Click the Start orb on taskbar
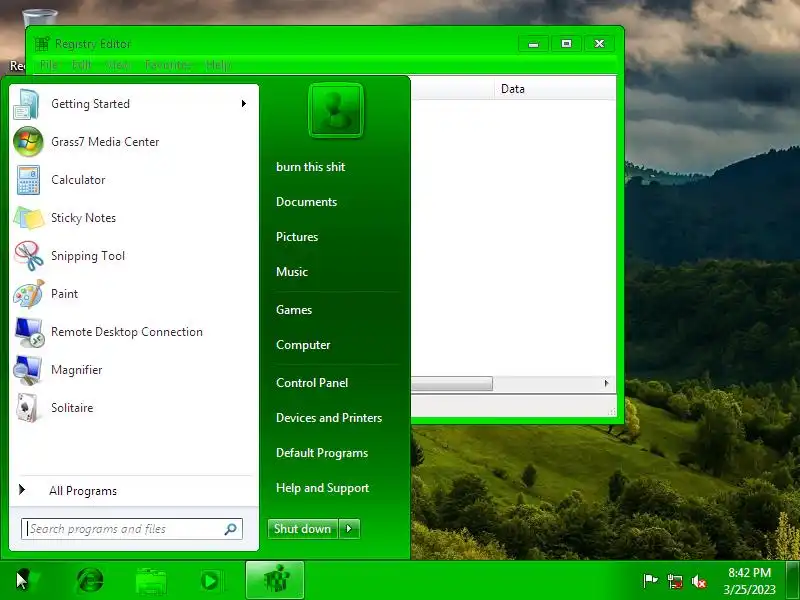 click(27, 580)
